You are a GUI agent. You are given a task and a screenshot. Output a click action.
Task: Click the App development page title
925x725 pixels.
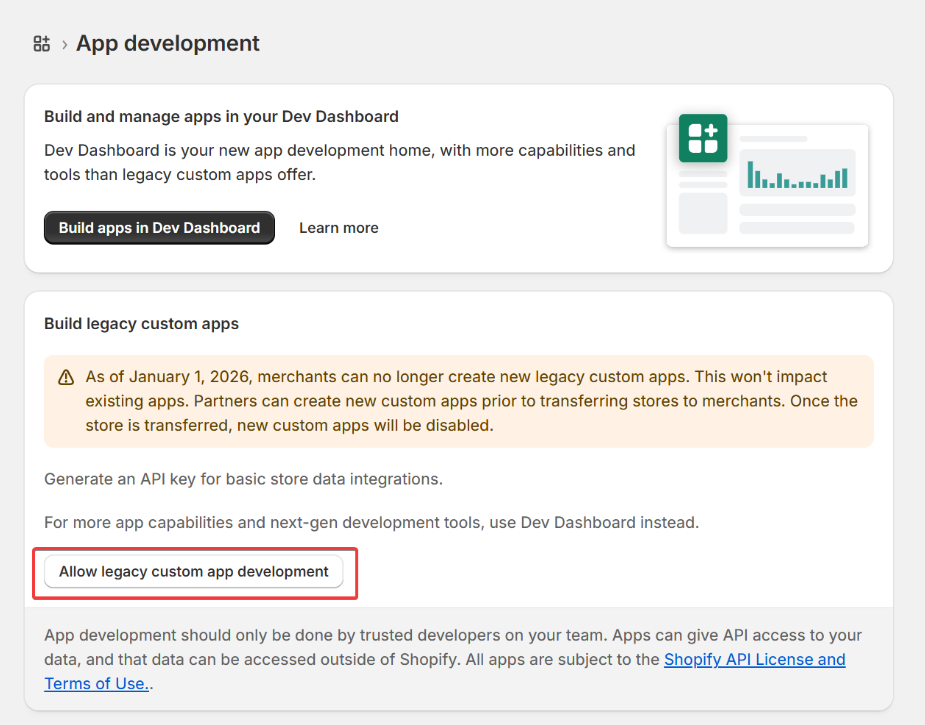(x=168, y=44)
